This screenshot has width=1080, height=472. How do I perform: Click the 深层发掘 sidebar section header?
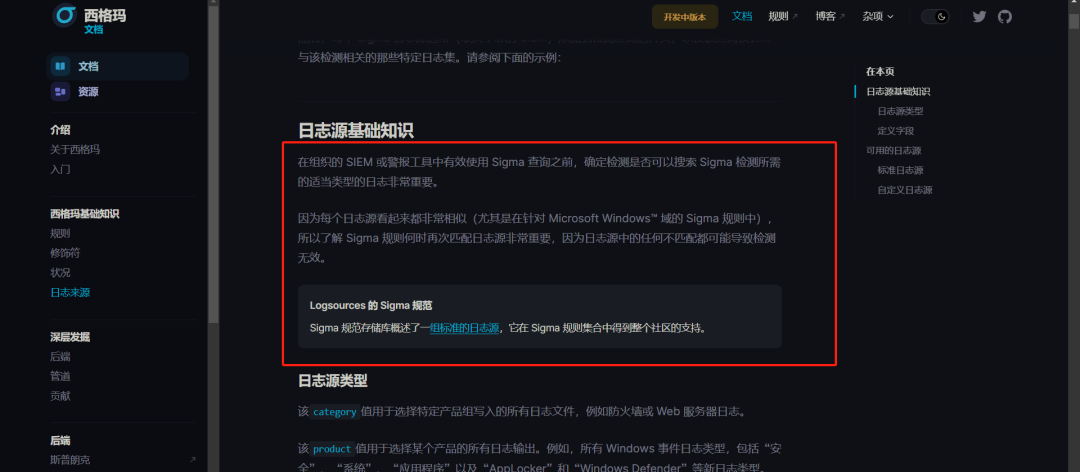[x=70, y=337]
